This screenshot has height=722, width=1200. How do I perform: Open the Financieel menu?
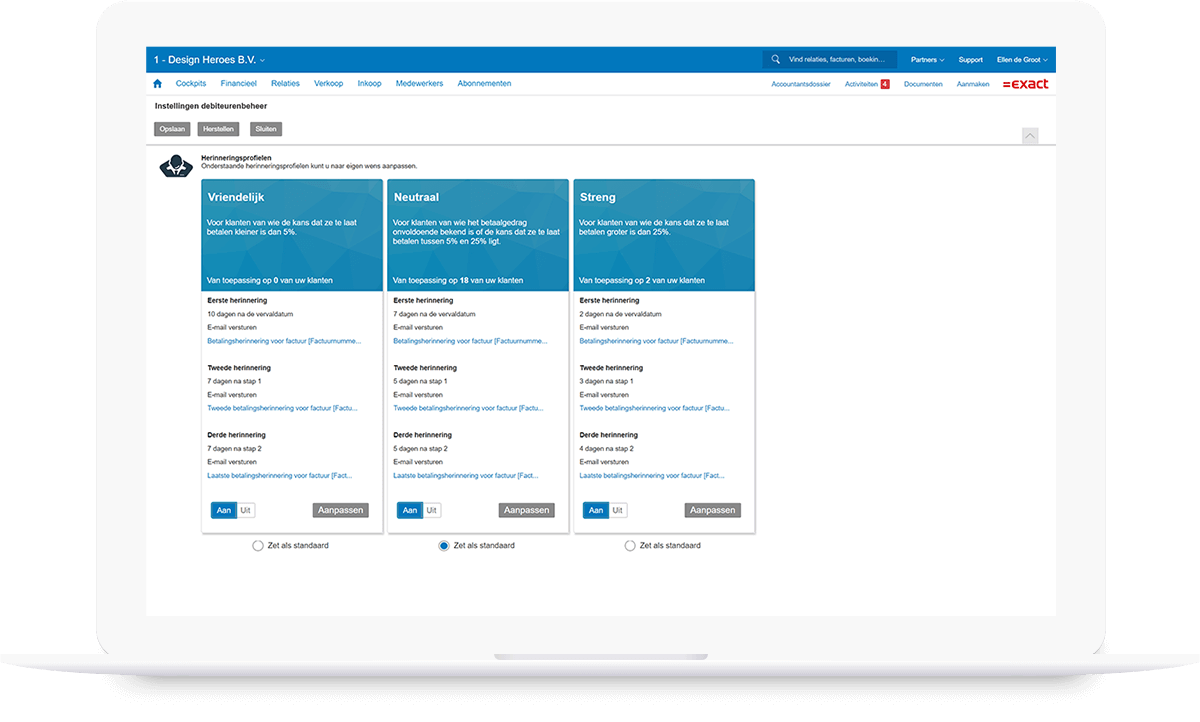coord(239,84)
